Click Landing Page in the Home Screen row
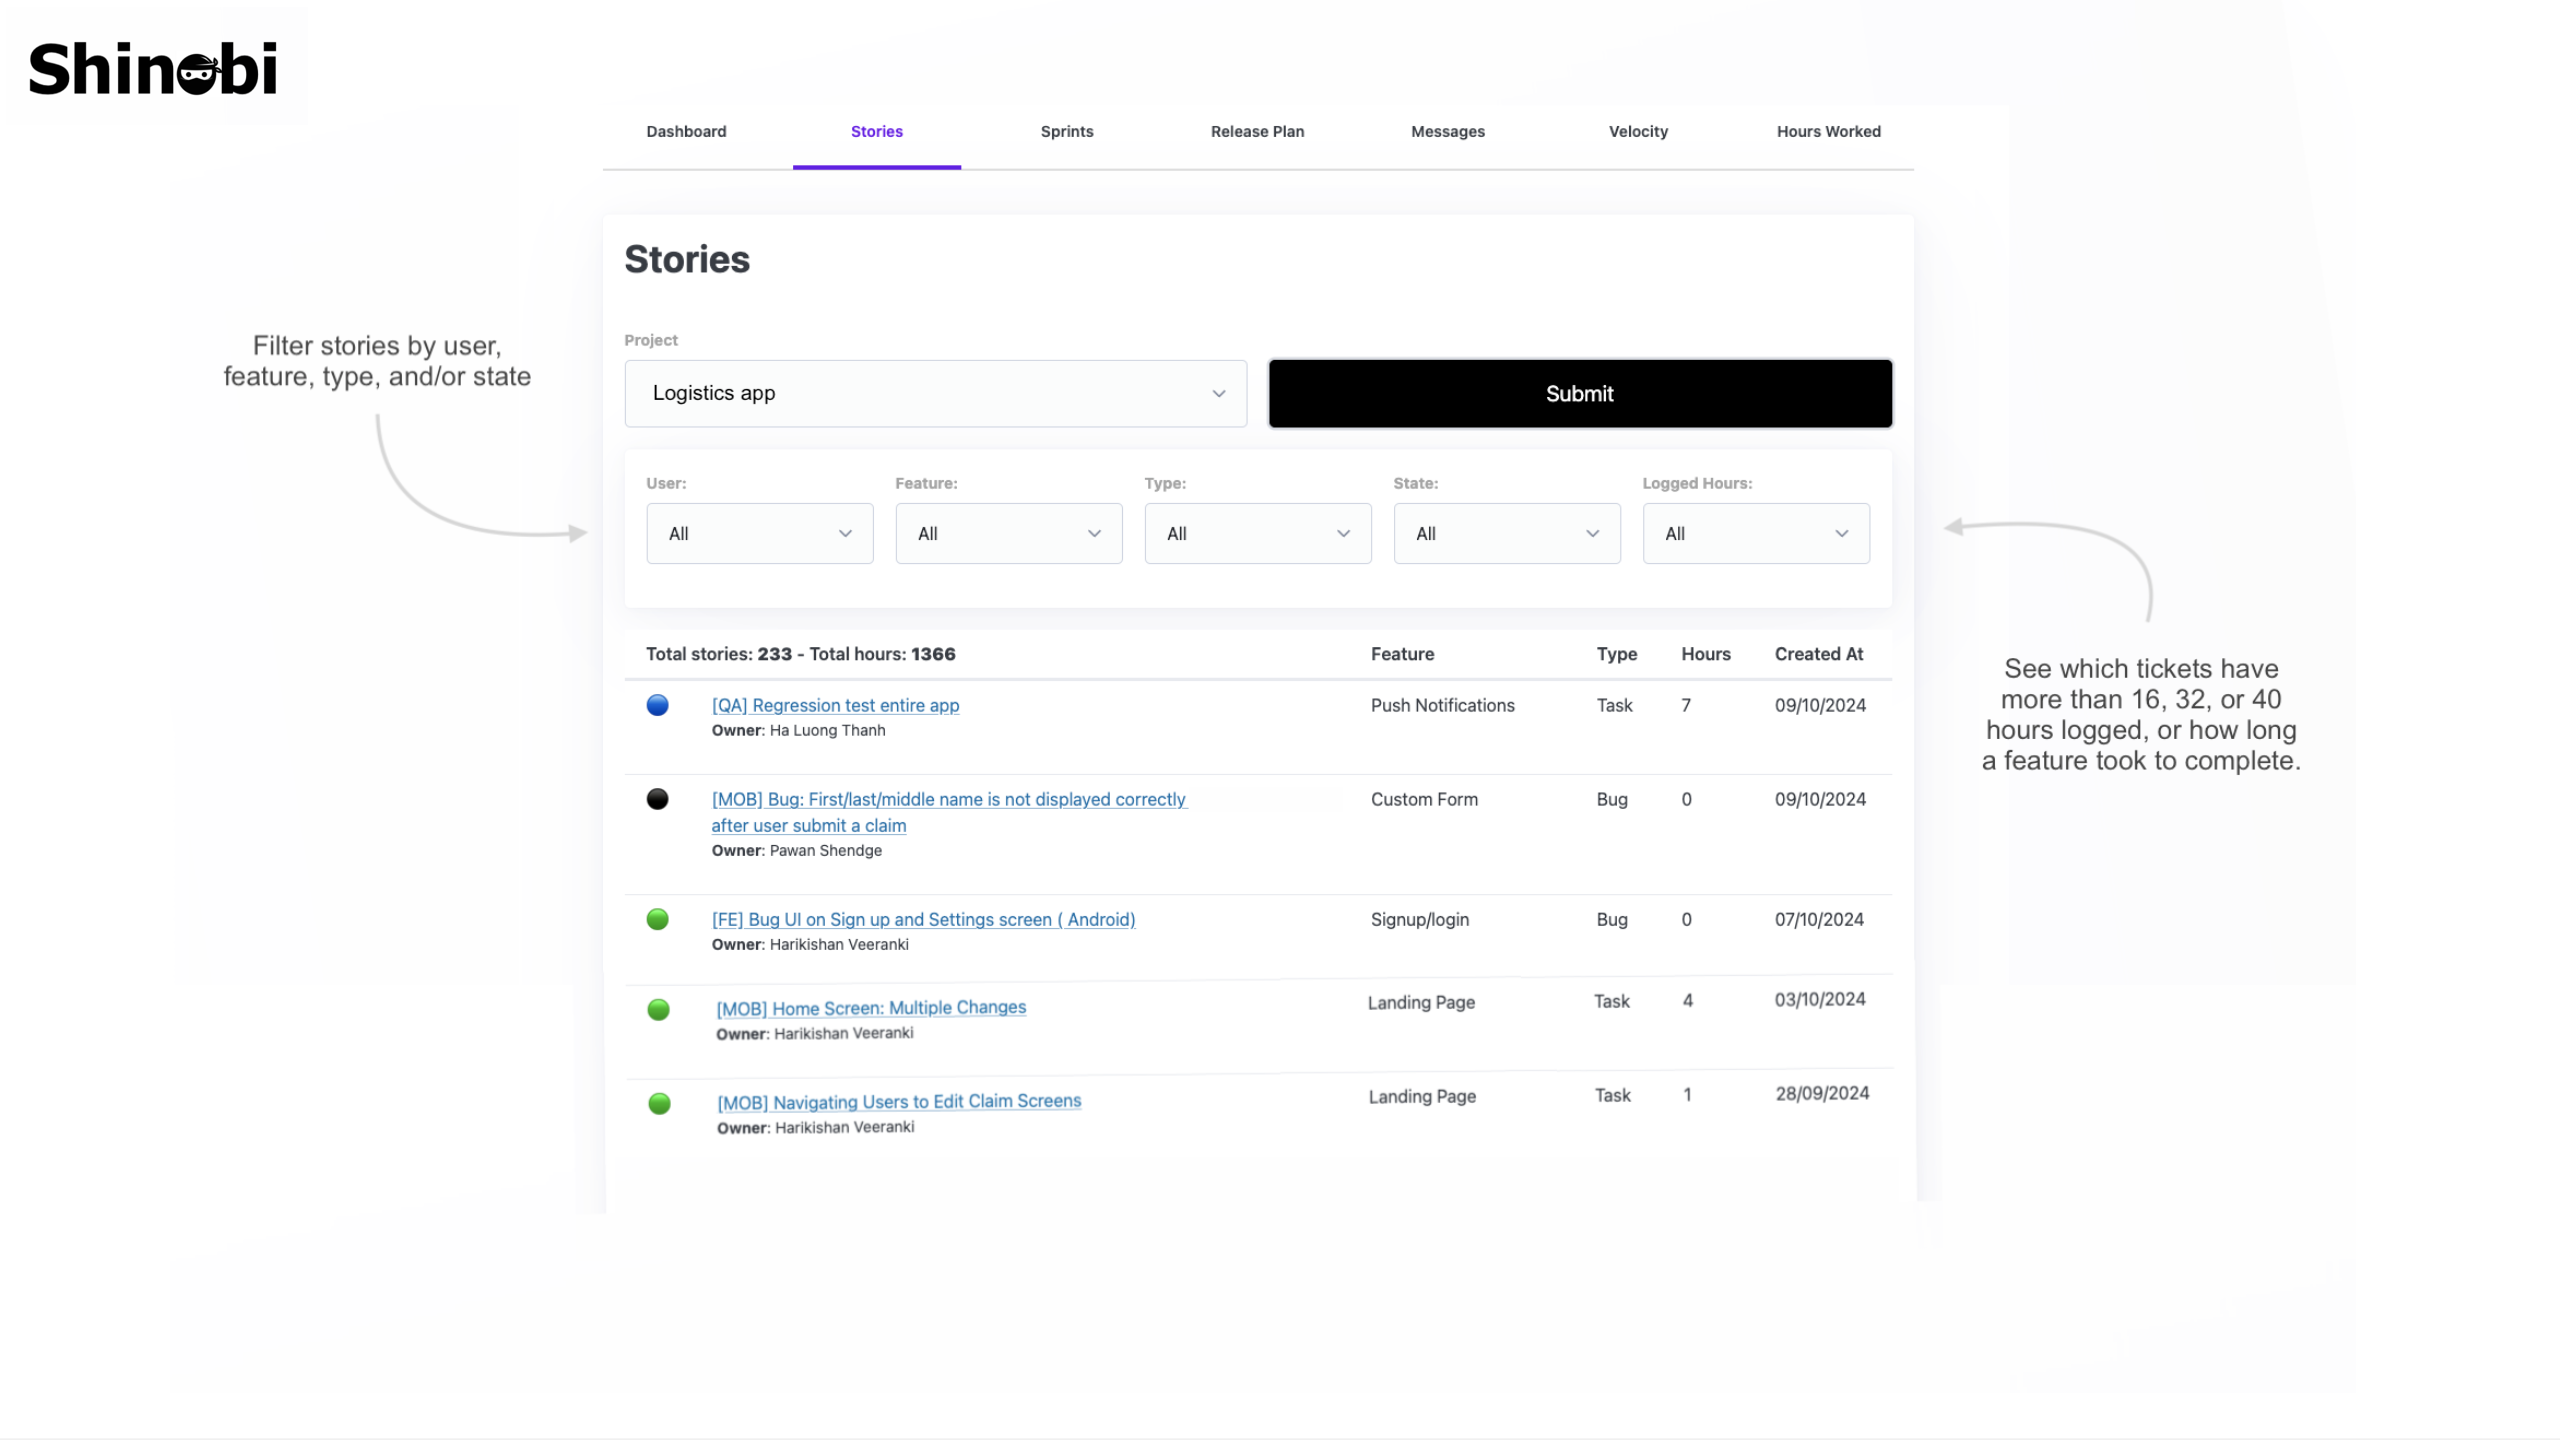 [x=1421, y=1002]
